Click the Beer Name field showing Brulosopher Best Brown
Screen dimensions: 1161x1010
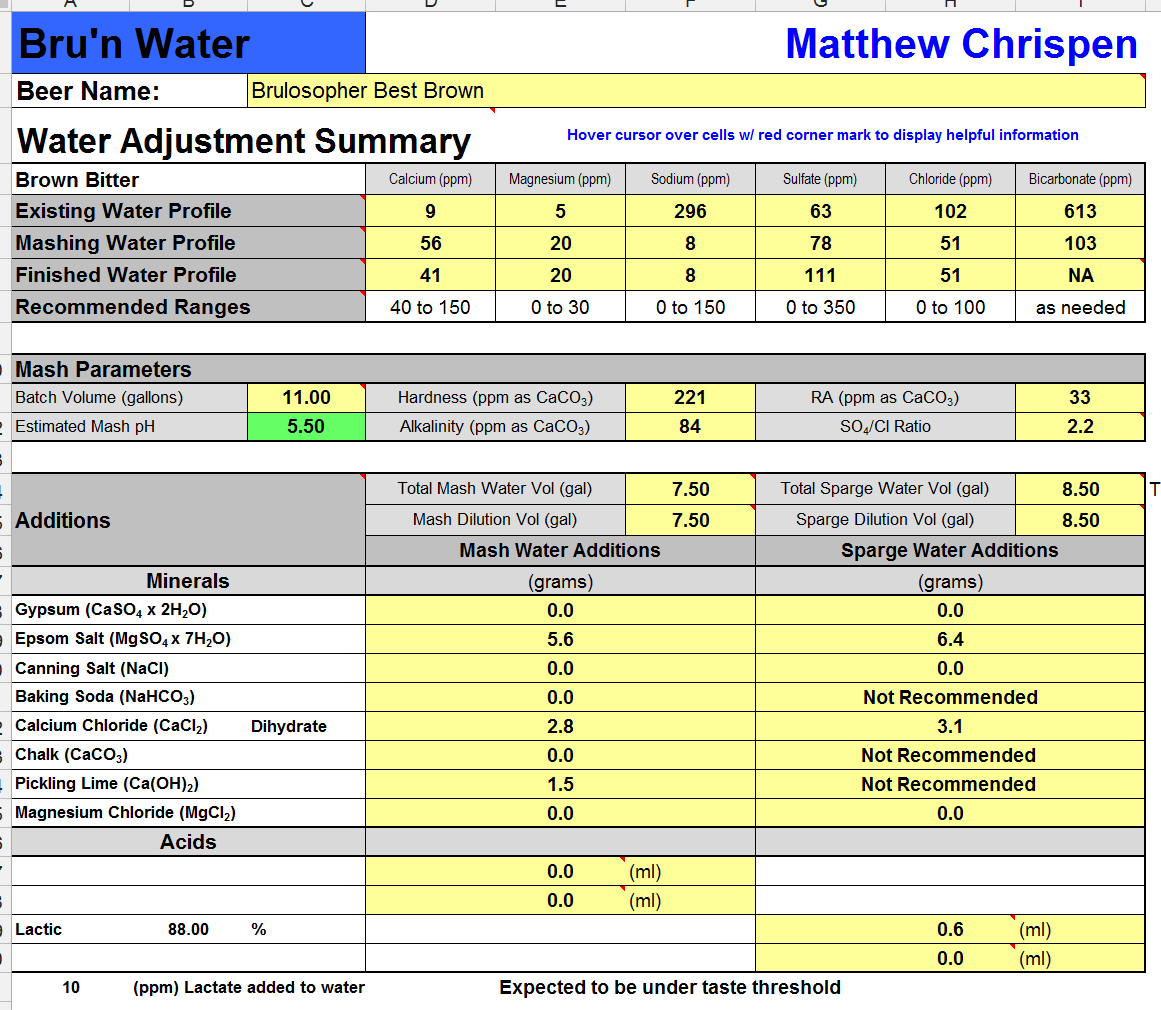click(695, 91)
